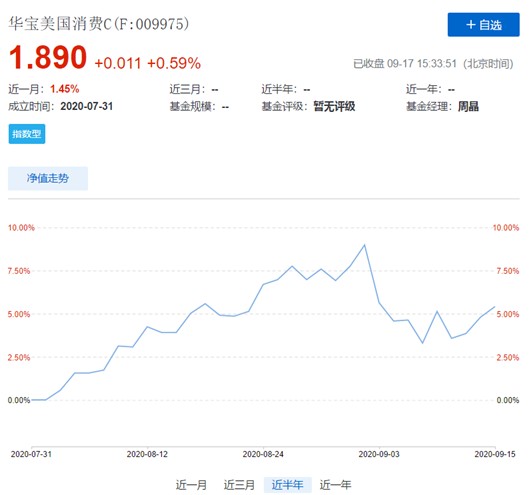Select the highlighted 近半年 range
Viewport: 531px width, 495px height.
pyautogui.click(x=288, y=485)
